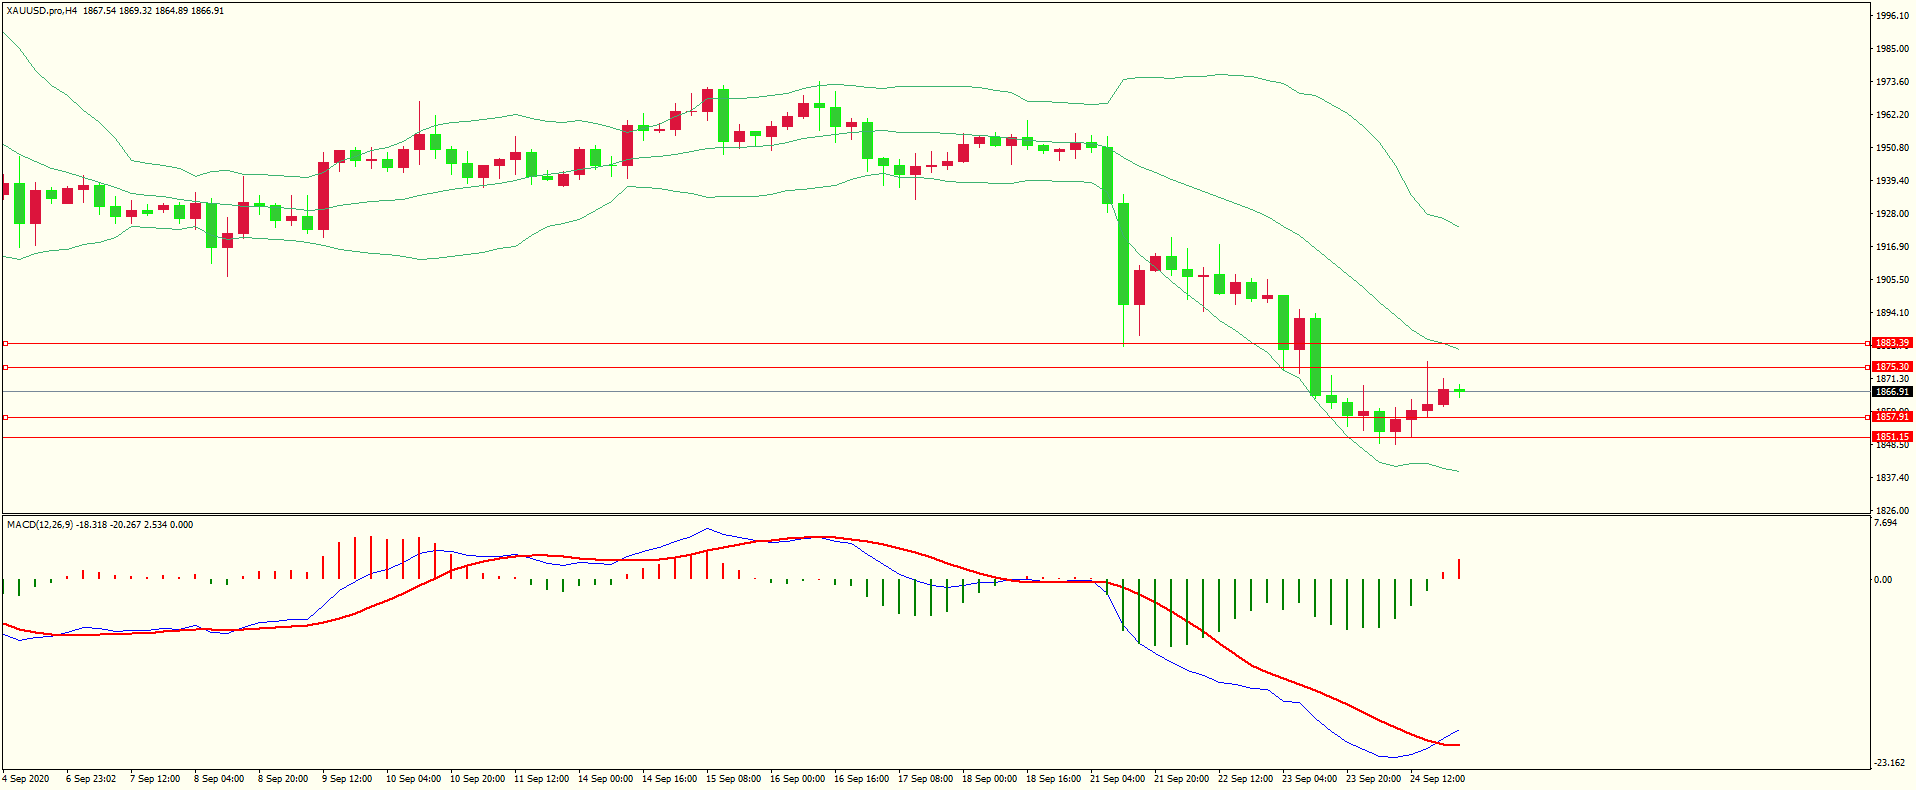Click the 1905.50 price axis value
Viewport: 1916px width, 790px height.
[x=1893, y=280]
